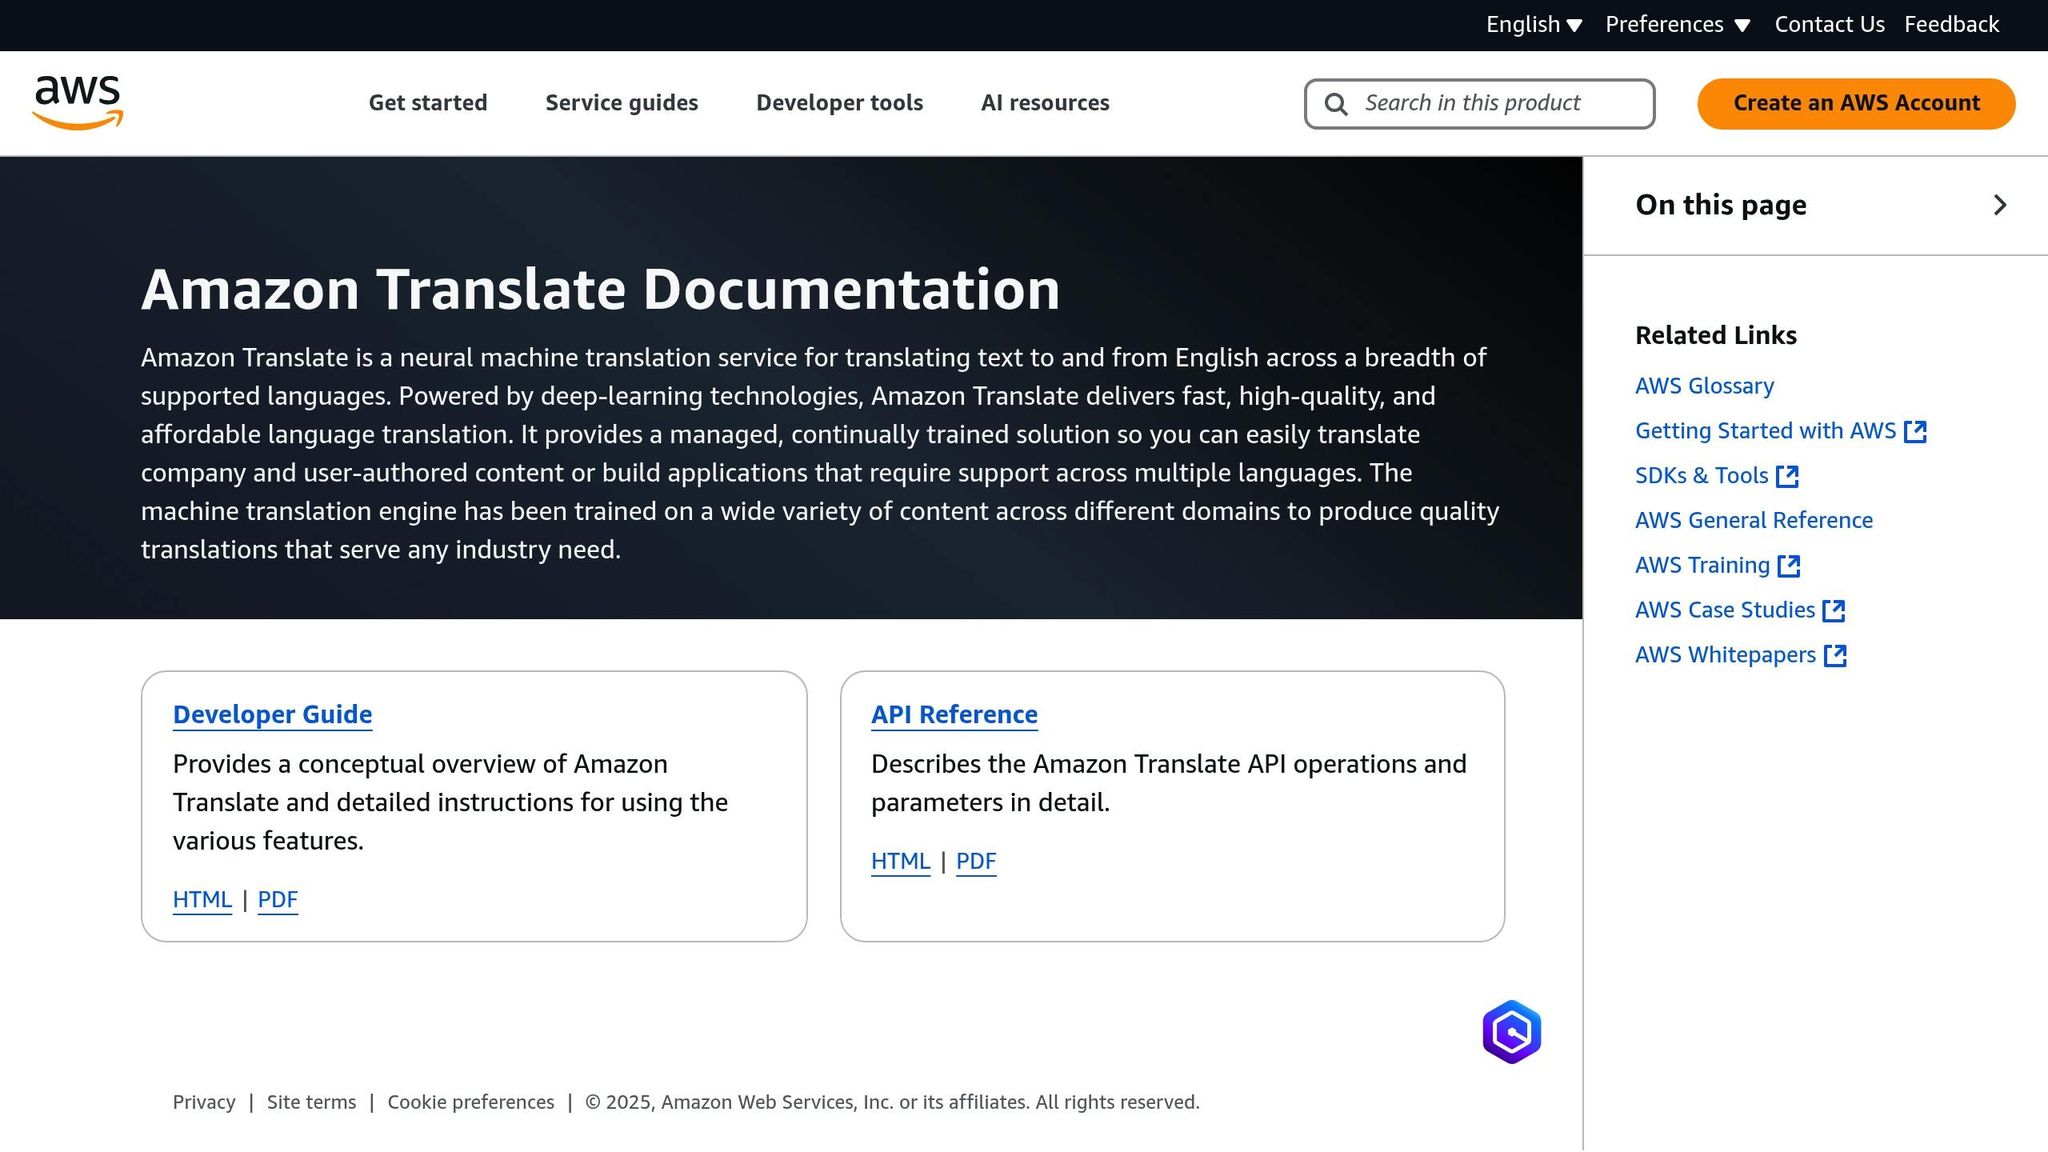Click the search magnifier icon
2048x1152 pixels.
click(x=1336, y=103)
